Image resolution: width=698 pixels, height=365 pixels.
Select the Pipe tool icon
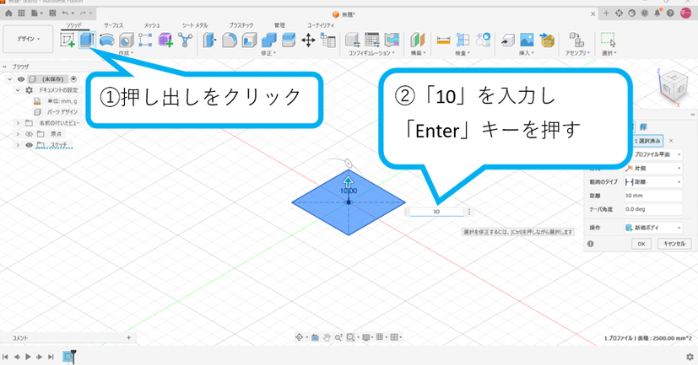185,40
